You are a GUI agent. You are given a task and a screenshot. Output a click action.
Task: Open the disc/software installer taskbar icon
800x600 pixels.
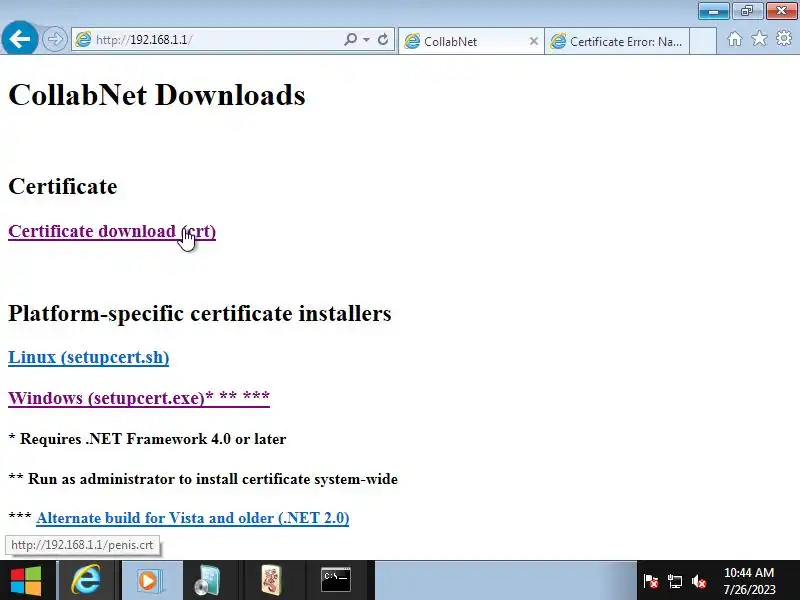pyautogui.click(x=208, y=580)
